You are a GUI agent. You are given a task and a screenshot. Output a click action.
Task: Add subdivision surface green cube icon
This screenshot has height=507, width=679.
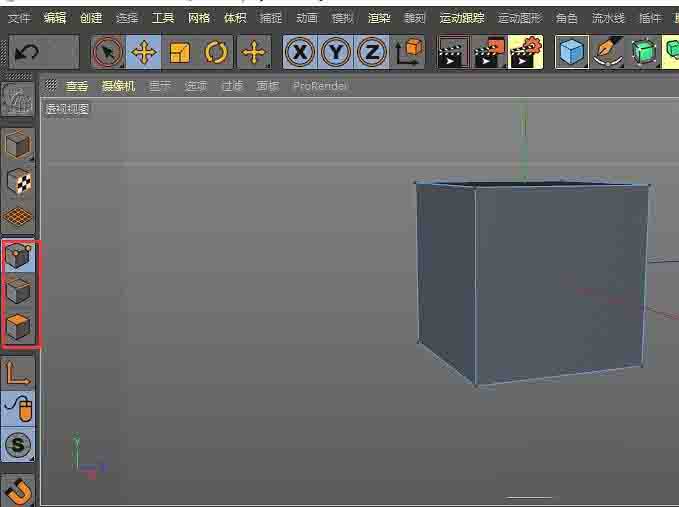[x=644, y=52]
